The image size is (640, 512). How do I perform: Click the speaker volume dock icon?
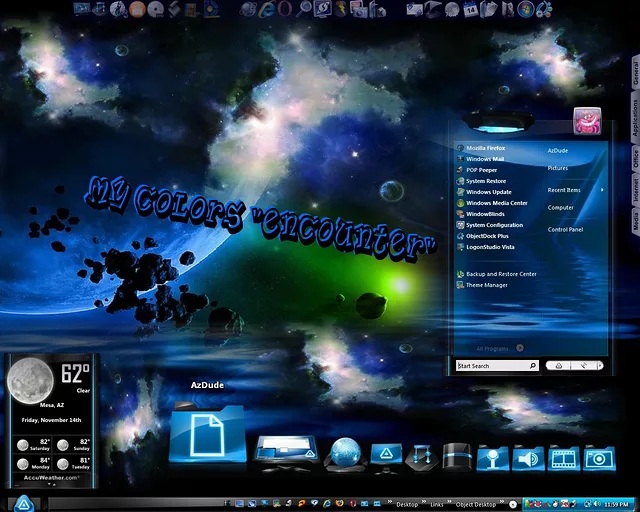coord(528,458)
